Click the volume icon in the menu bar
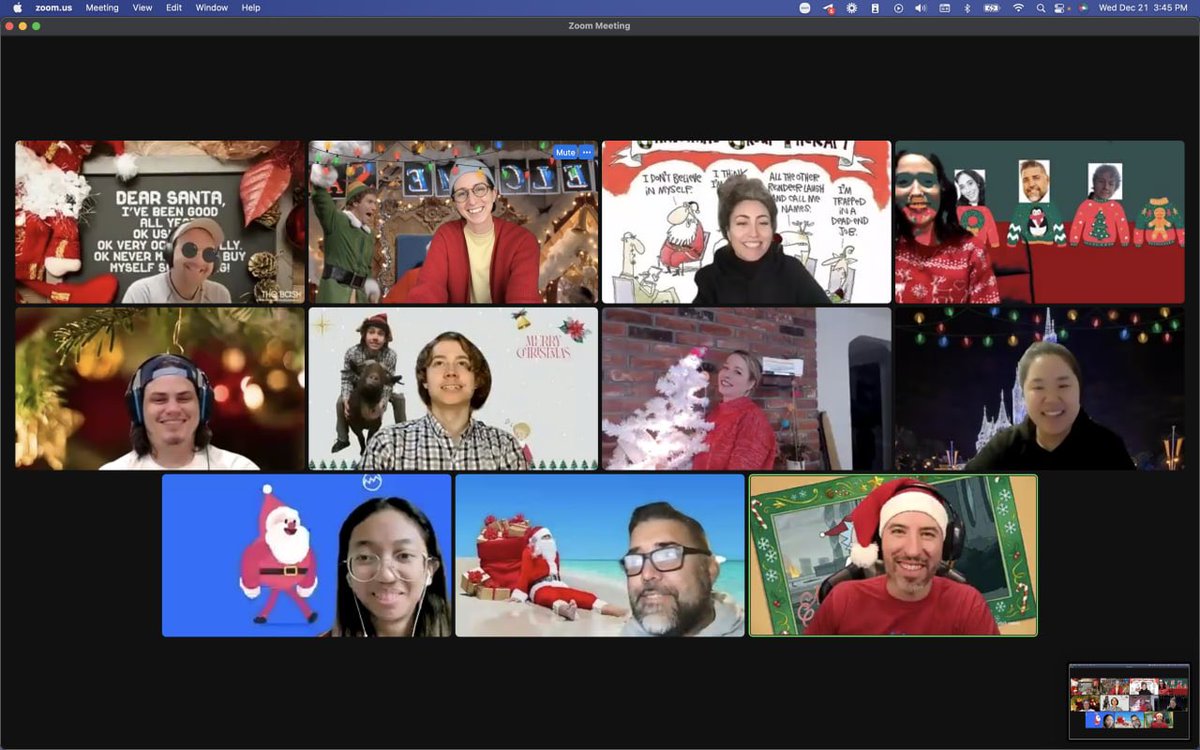Screen dimensions: 1200x750 920,8
